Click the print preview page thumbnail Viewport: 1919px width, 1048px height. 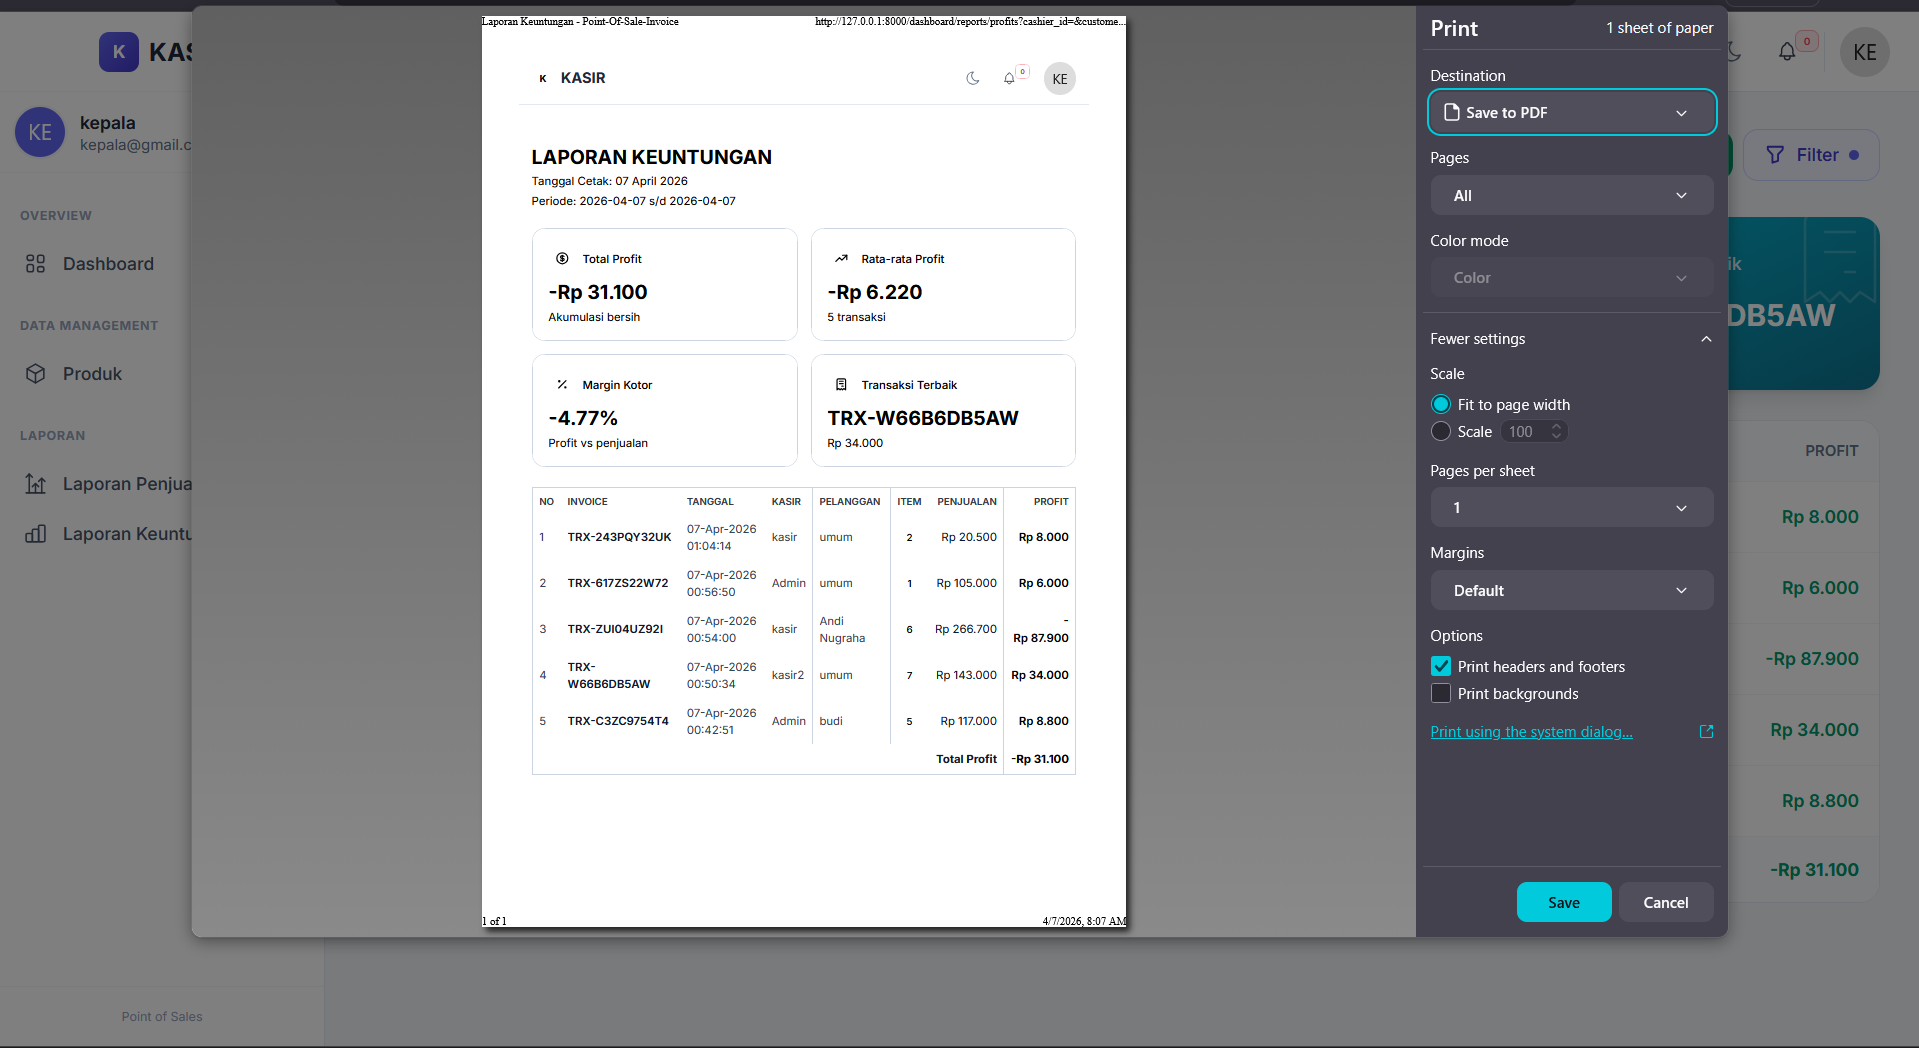pyautogui.click(x=804, y=472)
